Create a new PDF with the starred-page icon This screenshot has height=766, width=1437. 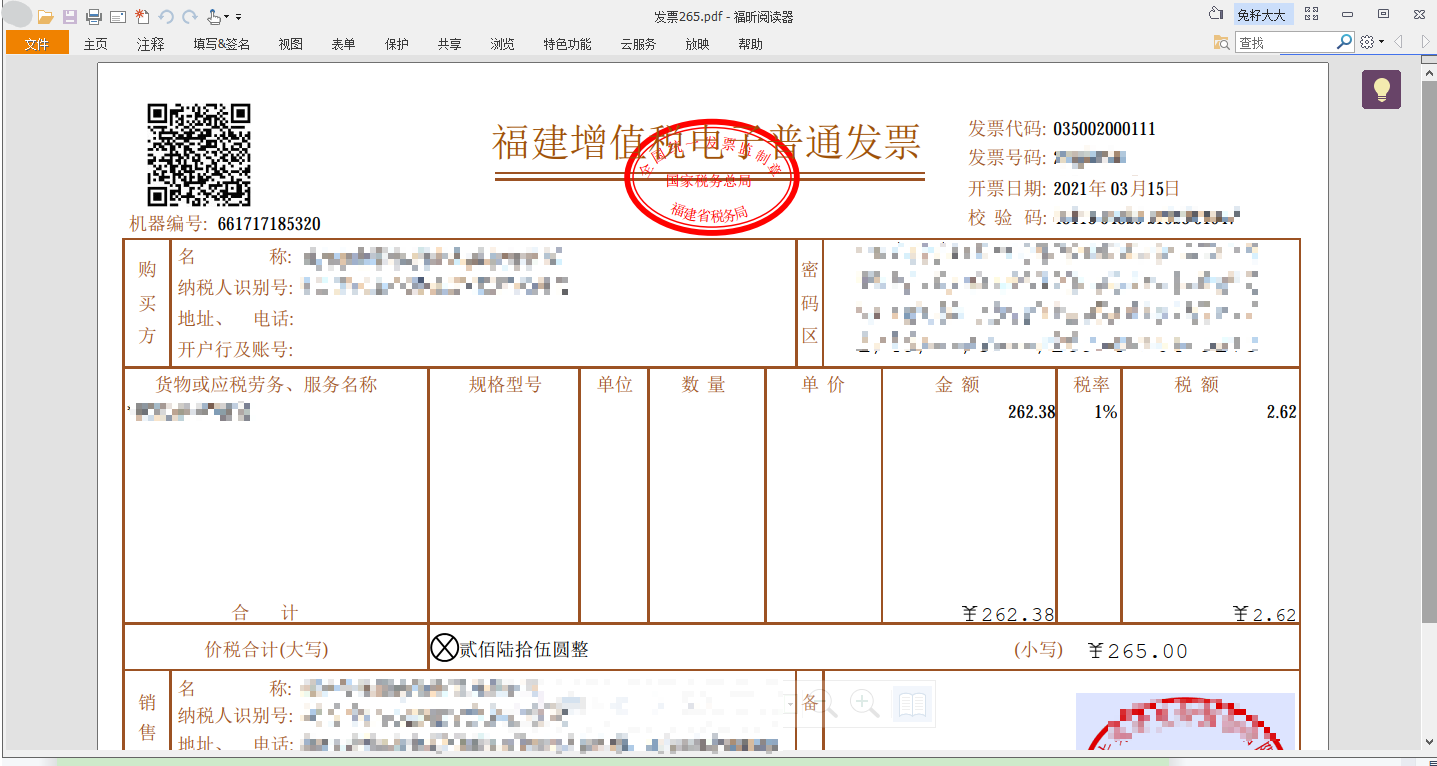141,16
